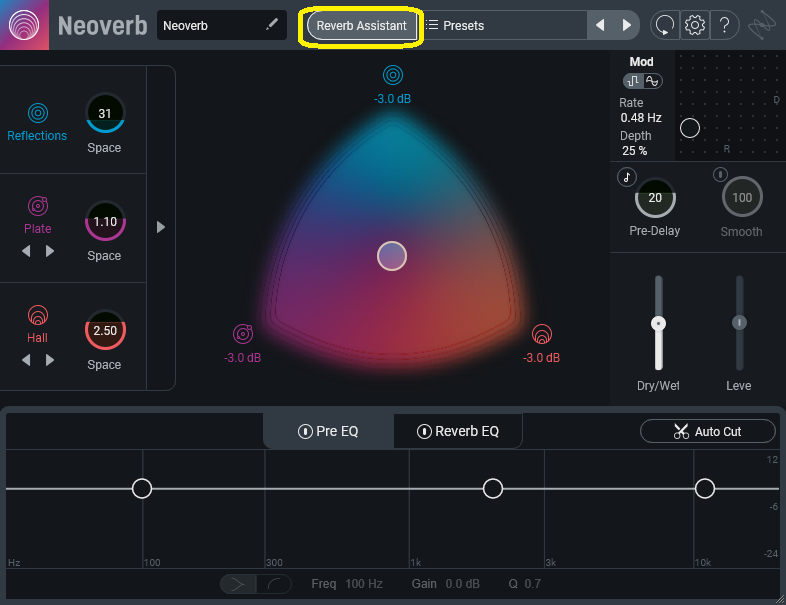Viewport: 786px width, 605px height.
Task: Toggle the Smooth enable button
Action: [x=719, y=176]
